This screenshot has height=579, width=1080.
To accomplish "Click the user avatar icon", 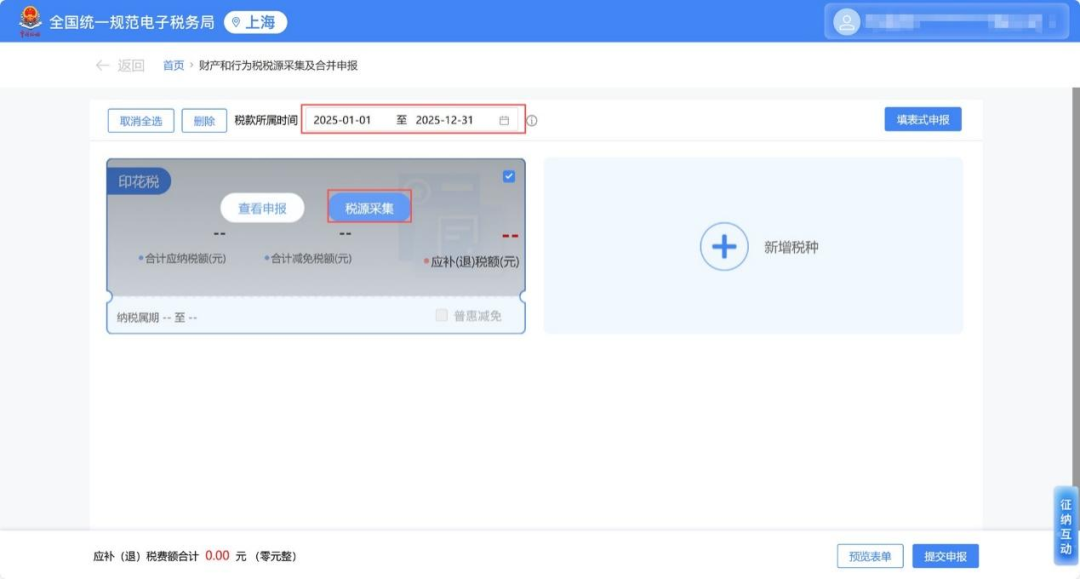I will click(846, 22).
